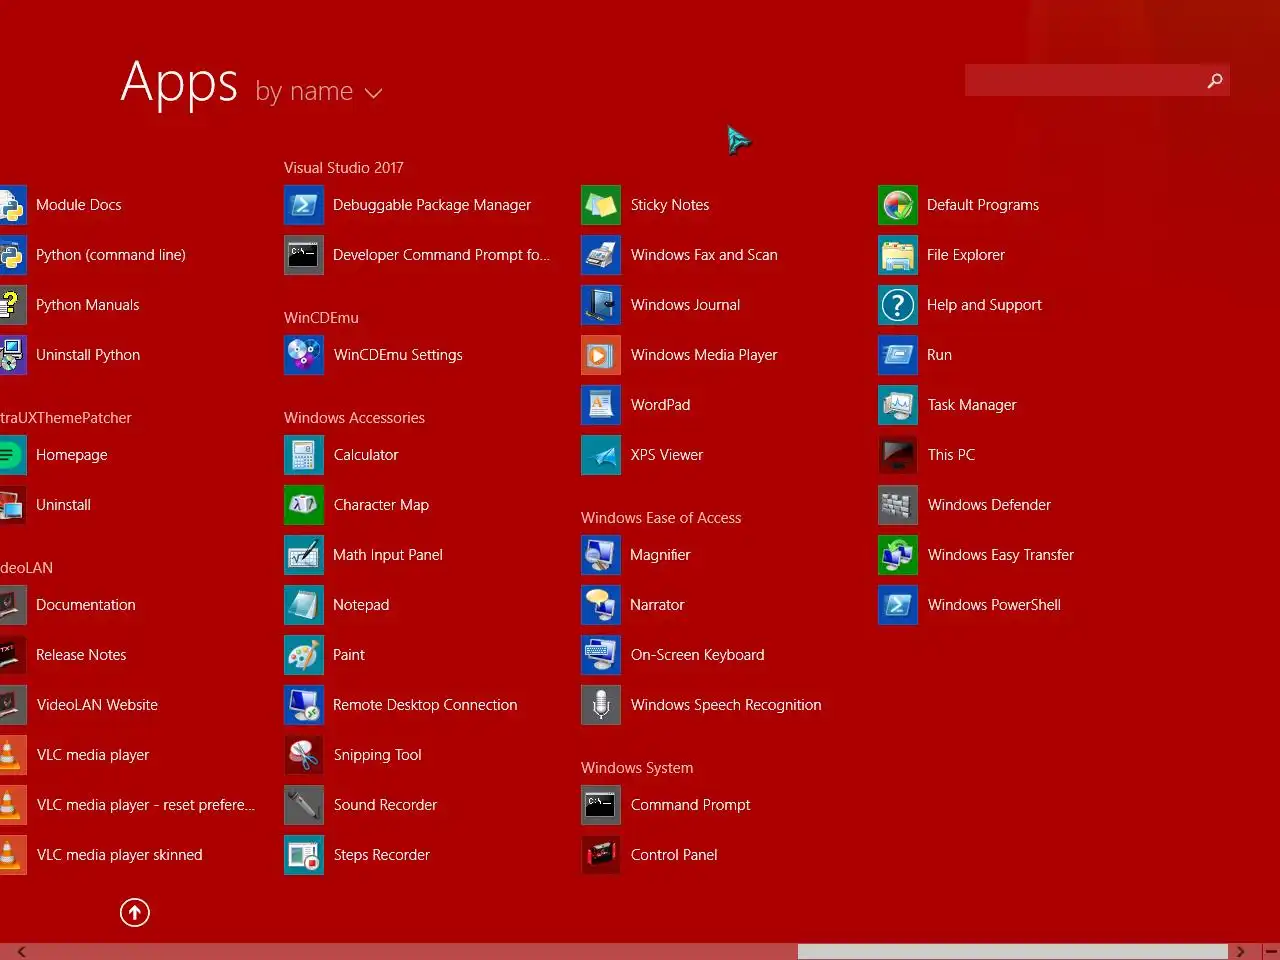This screenshot has width=1280, height=960.
Task: Open Help and Support icon
Action: click(x=898, y=305)
